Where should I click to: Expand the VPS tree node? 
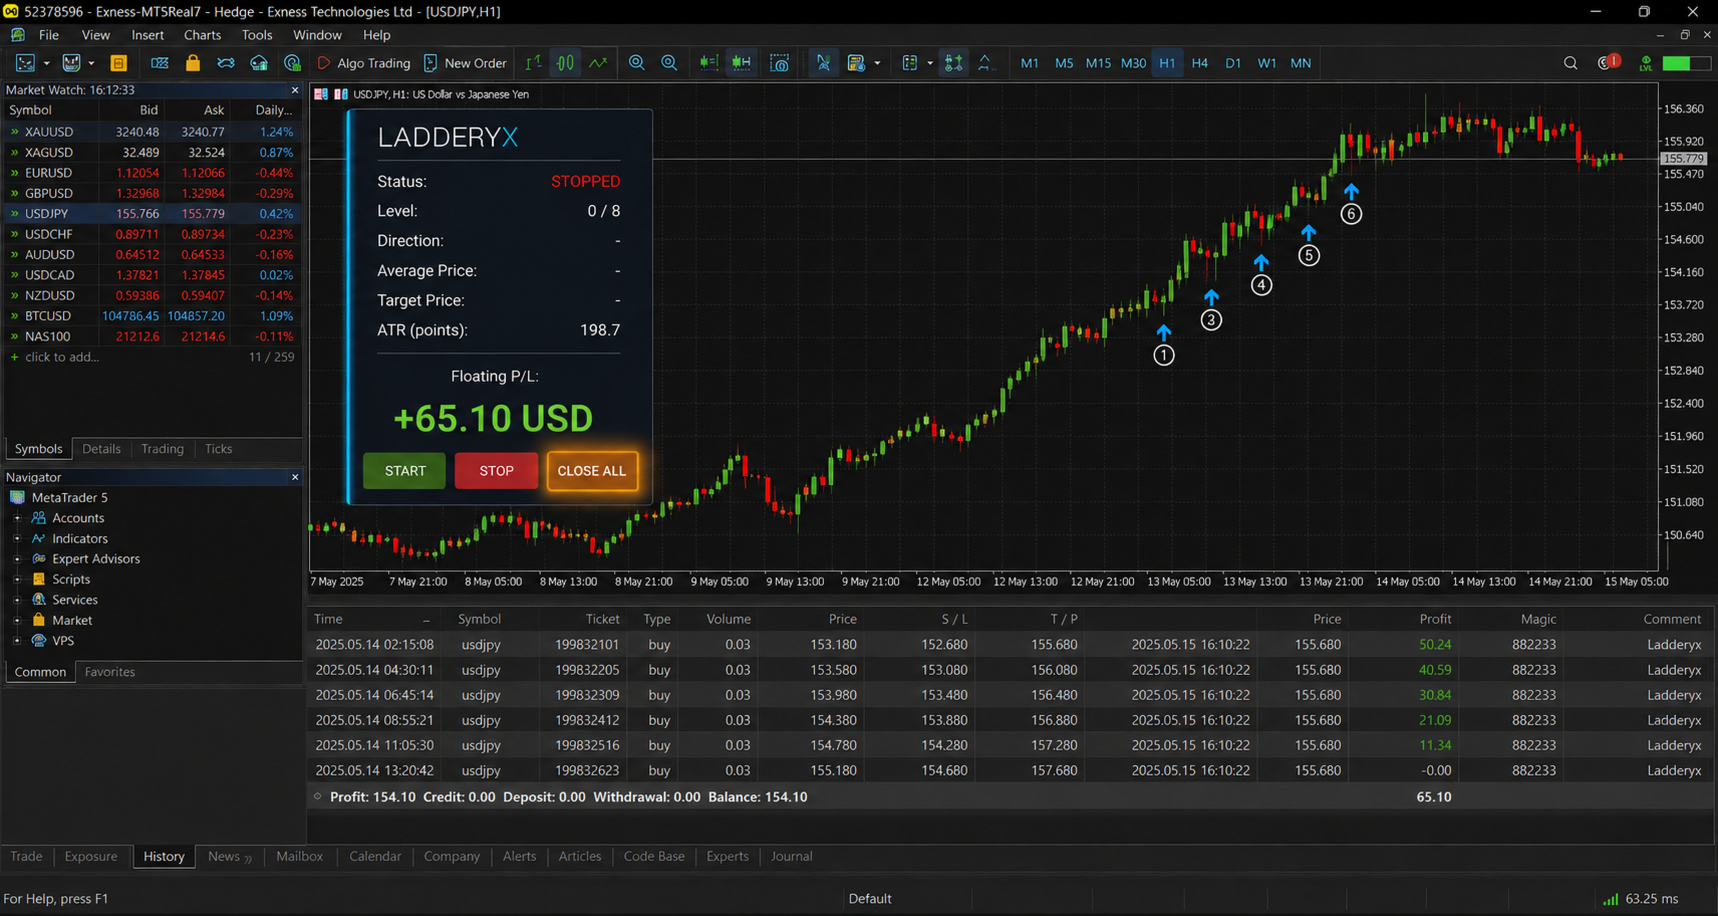coord(17,641)
